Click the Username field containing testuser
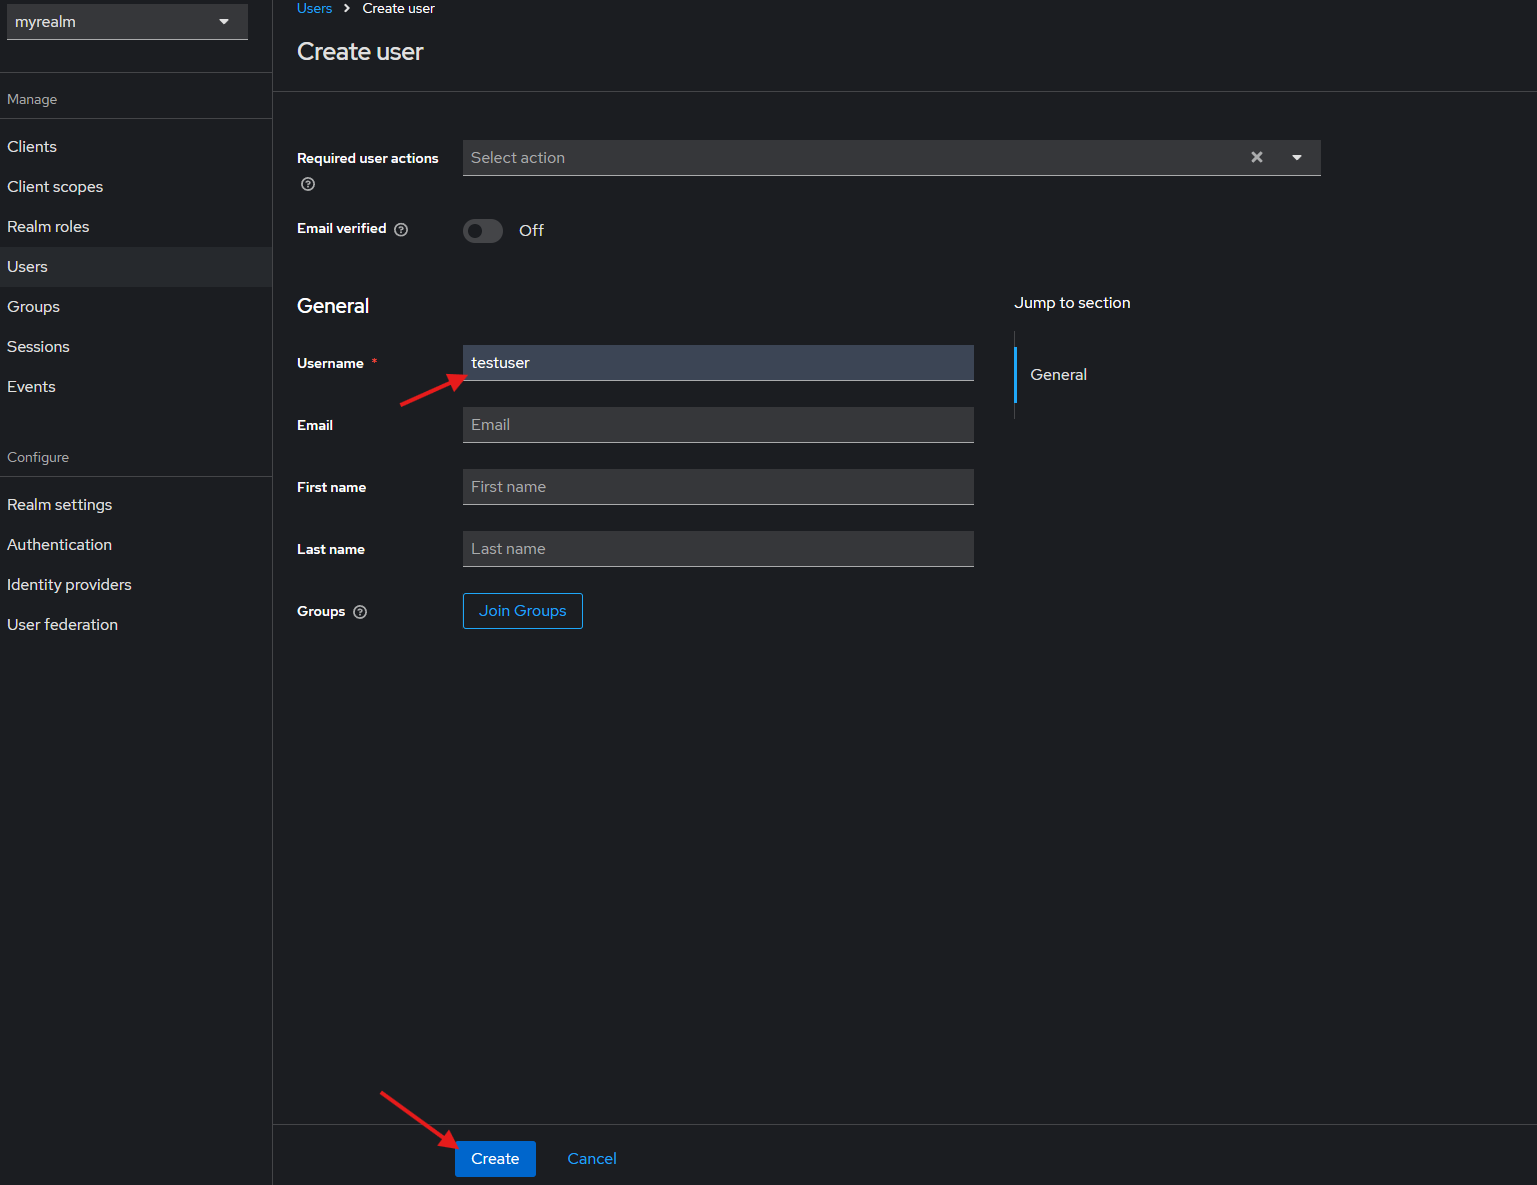 (x=718, y=363)
